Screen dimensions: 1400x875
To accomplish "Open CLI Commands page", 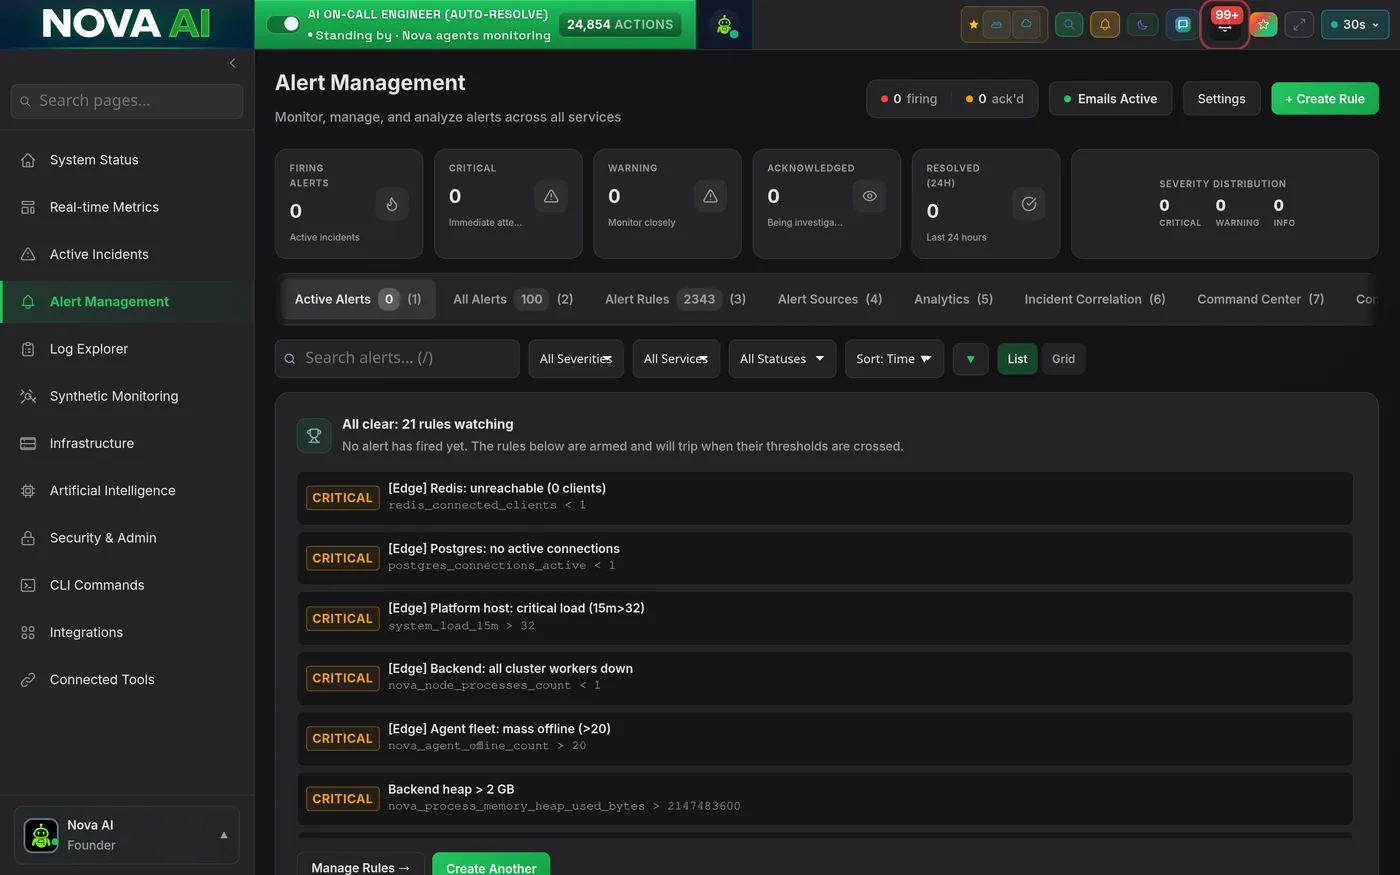I will pyautogui.click(x=127, y=585).
